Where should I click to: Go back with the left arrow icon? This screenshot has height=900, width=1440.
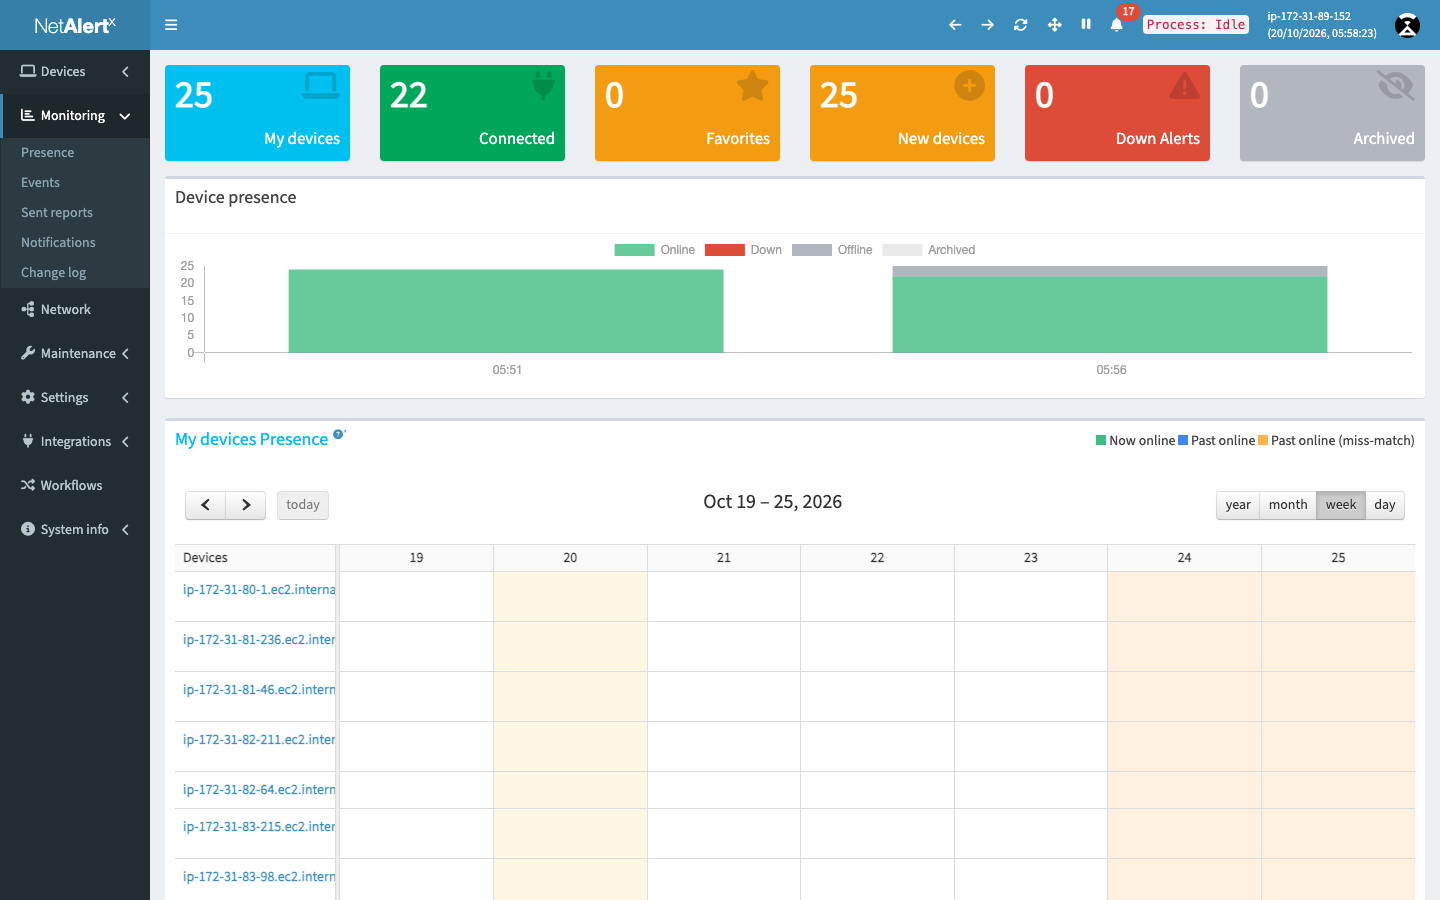pyautogui.click(x=955, y=25)
